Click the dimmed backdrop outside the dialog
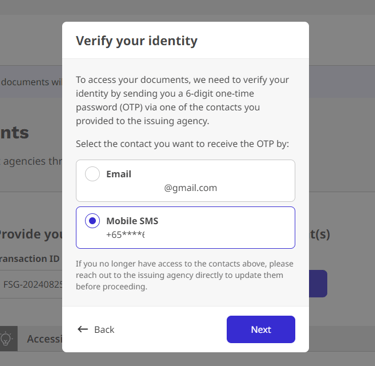 pyautogui.click(x=343, y=133)
